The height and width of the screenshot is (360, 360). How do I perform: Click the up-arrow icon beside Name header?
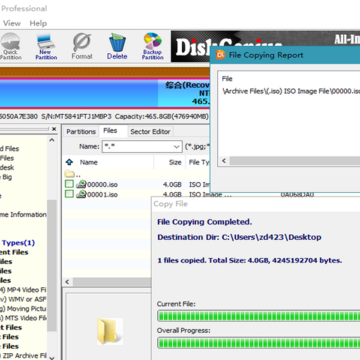tap(69, 162)
